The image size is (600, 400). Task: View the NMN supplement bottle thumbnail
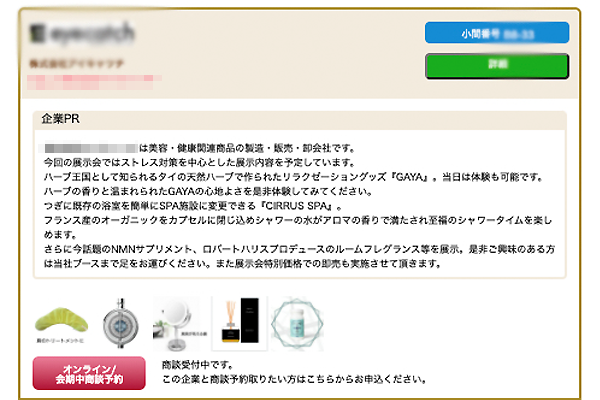297,324
